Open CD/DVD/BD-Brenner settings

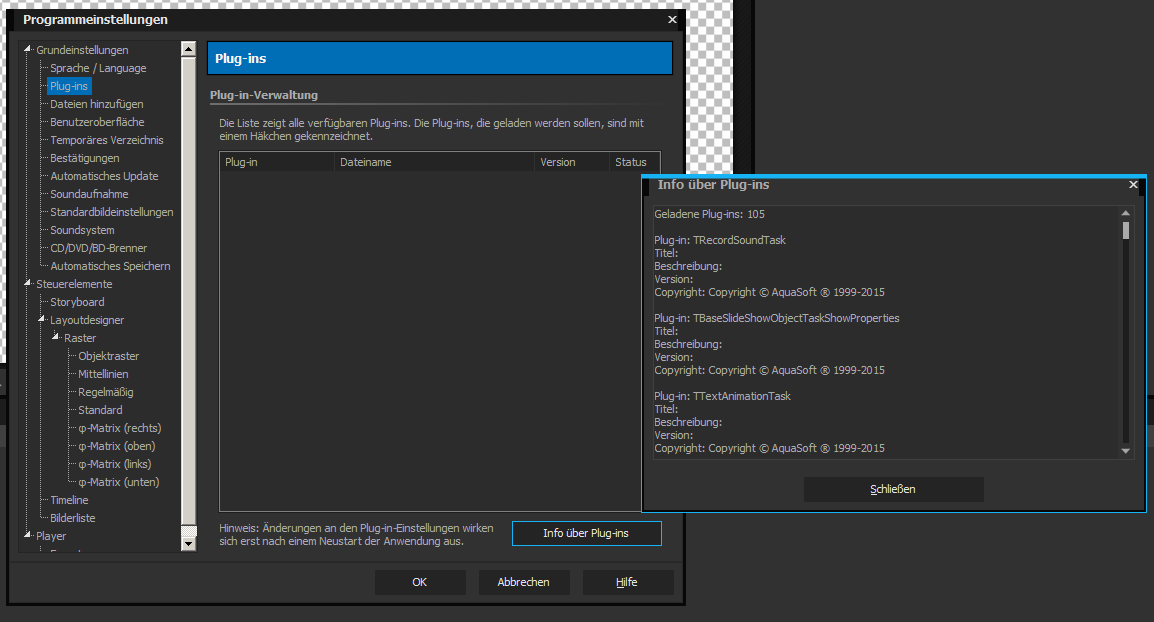tap(98, 248)
